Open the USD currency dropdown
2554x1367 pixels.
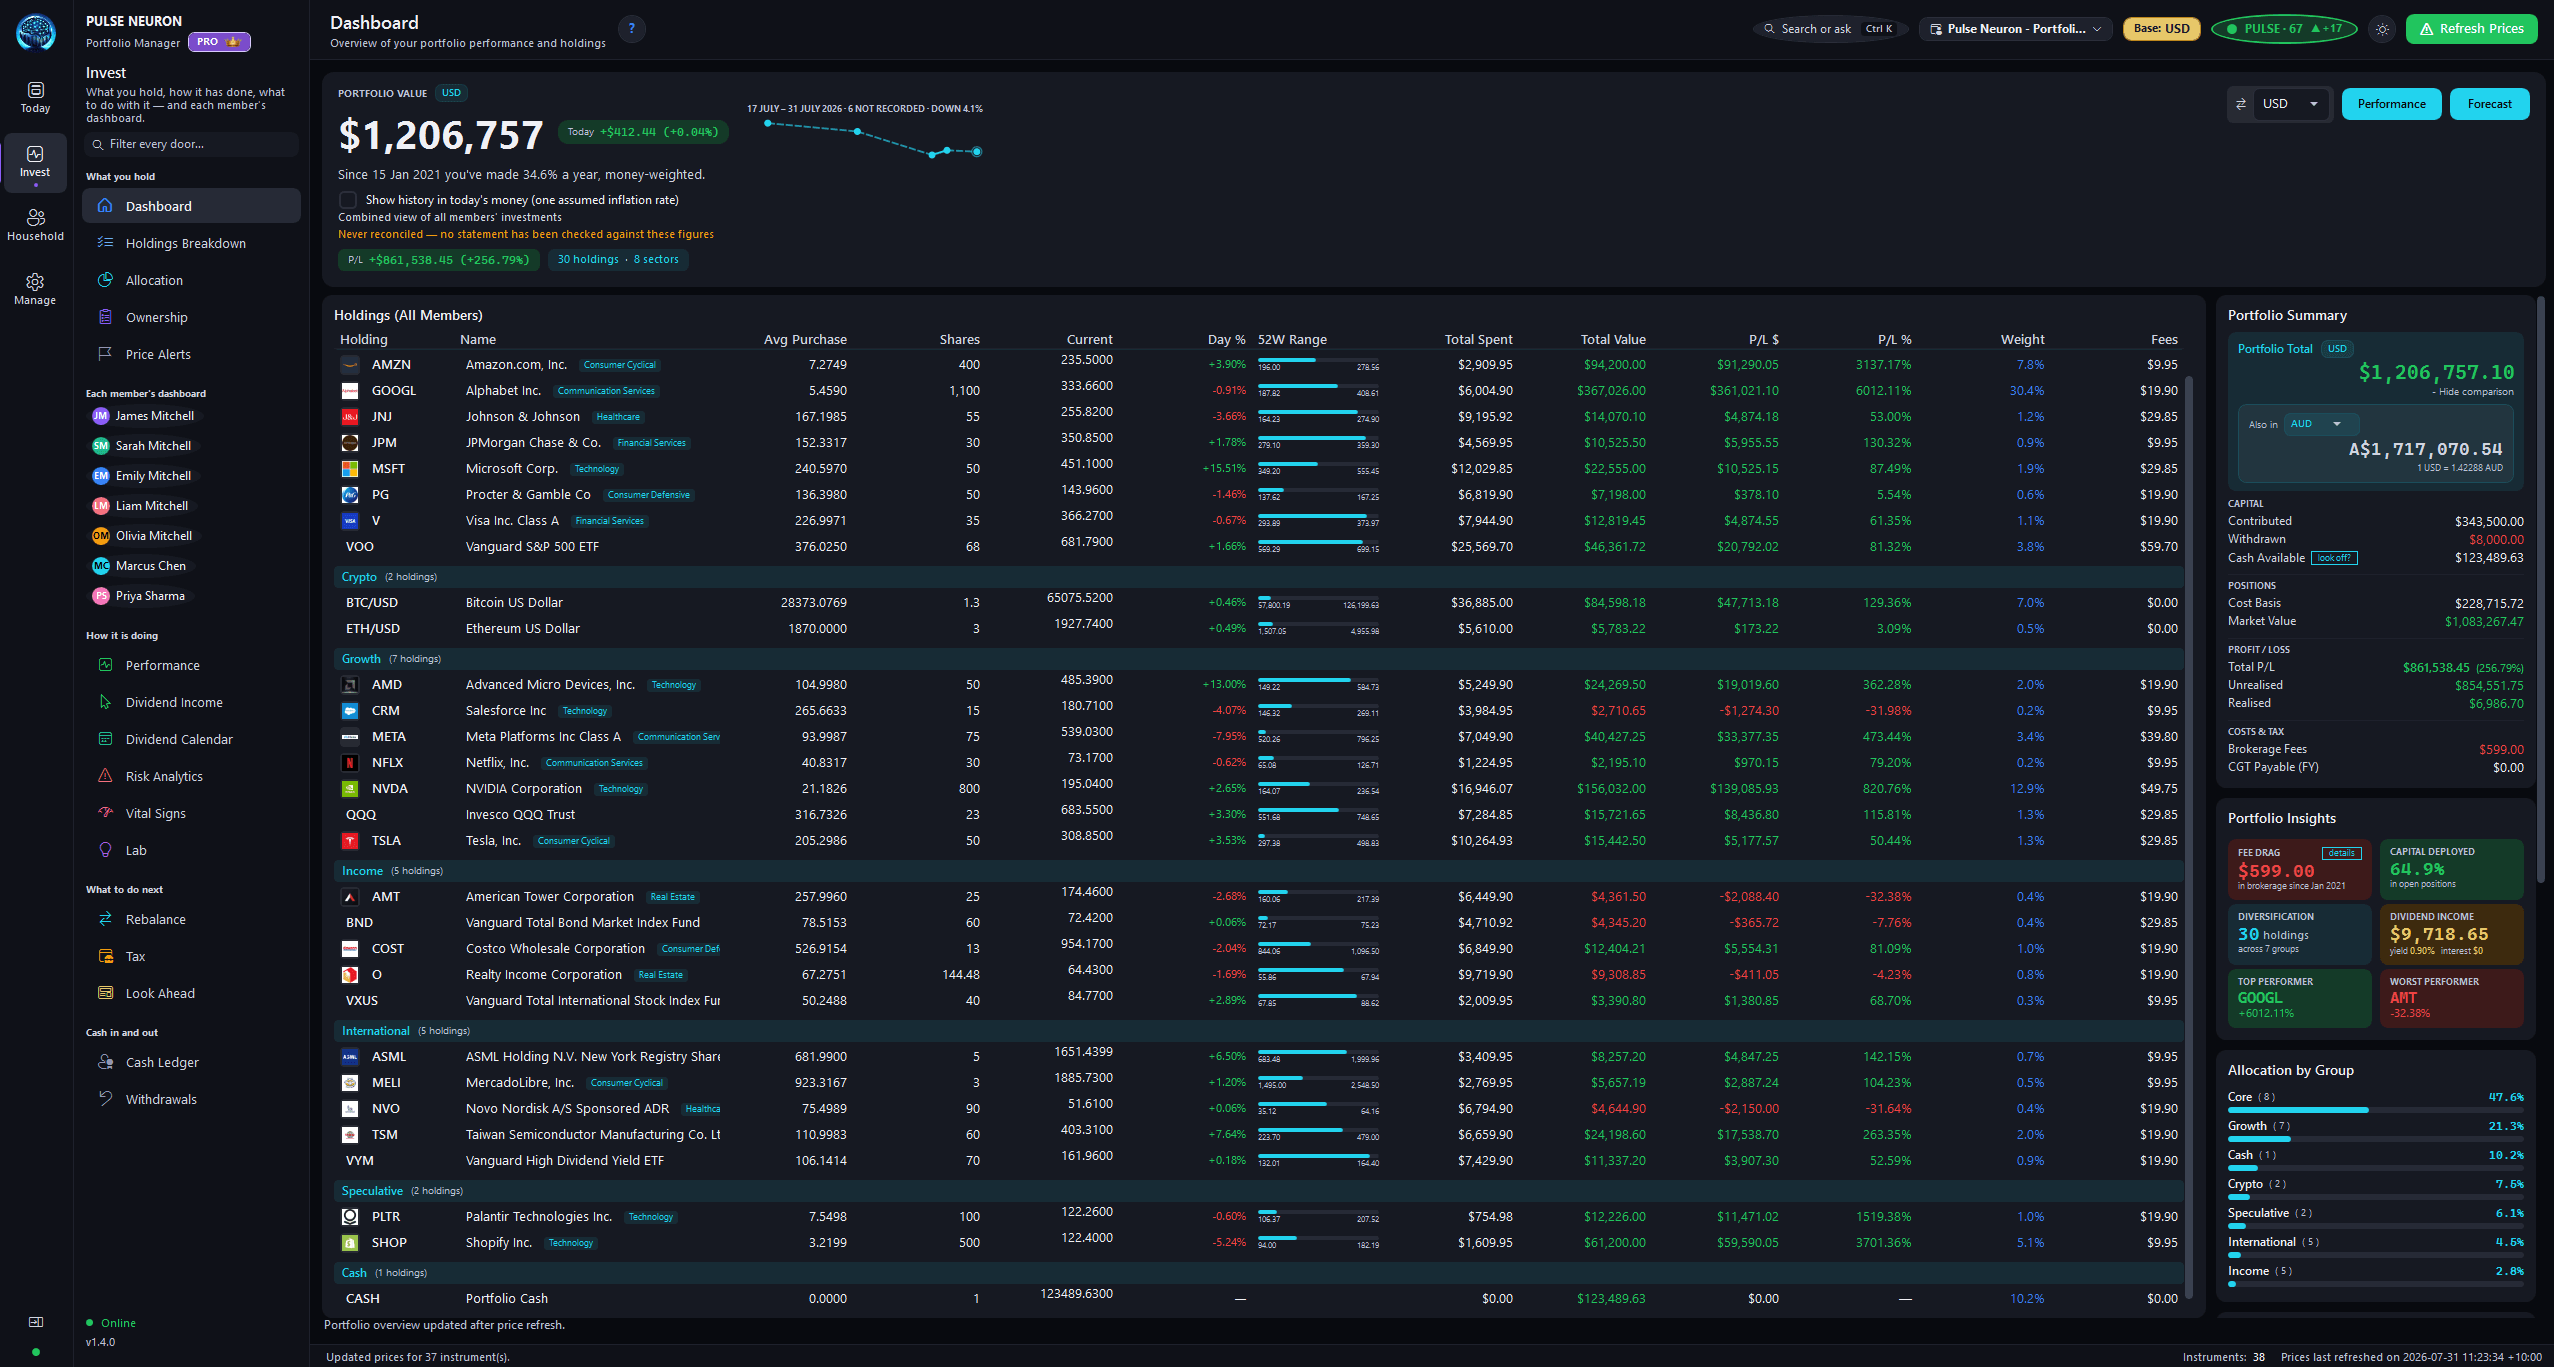[2293, 104]
